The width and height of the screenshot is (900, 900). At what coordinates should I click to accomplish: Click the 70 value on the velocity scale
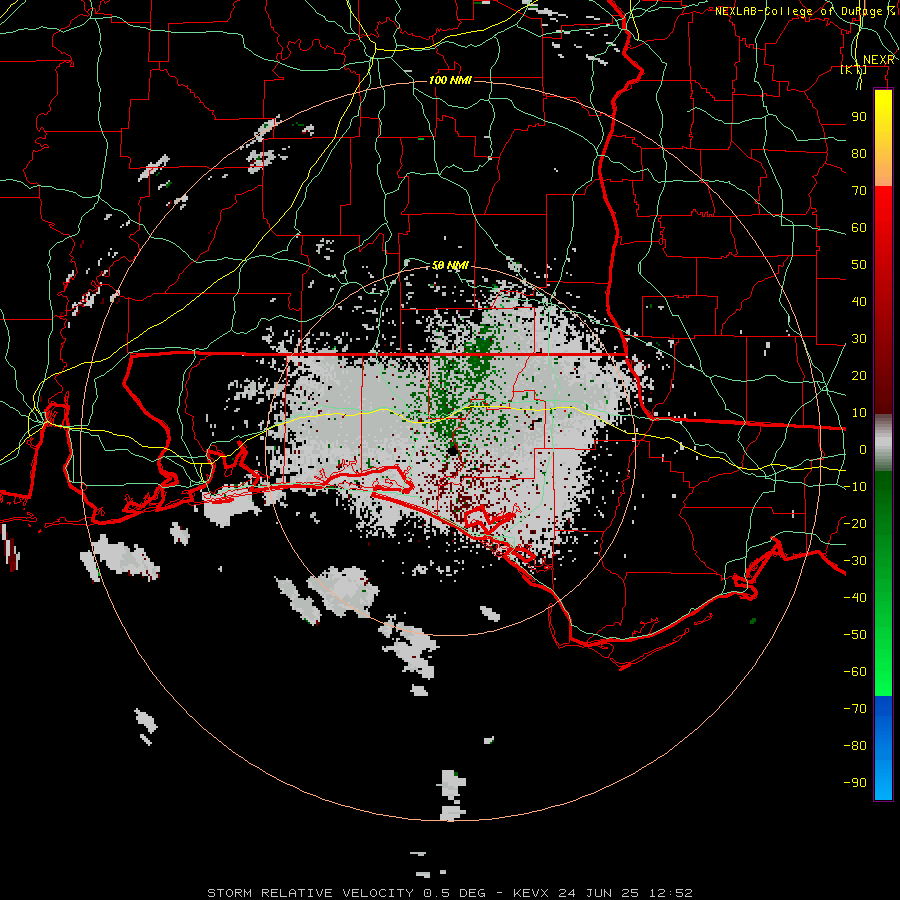point(859,191)
